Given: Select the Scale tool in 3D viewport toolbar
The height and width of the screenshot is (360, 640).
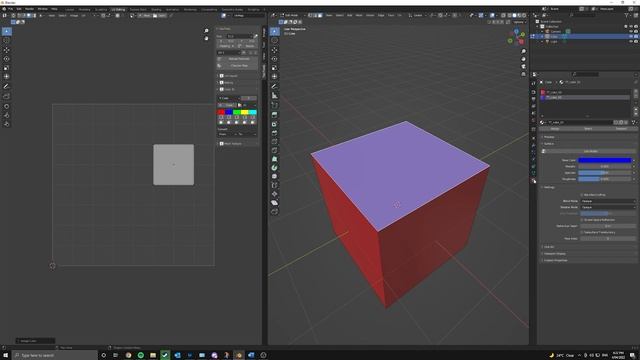Looking at the screenshot, I should pos(275,68).
